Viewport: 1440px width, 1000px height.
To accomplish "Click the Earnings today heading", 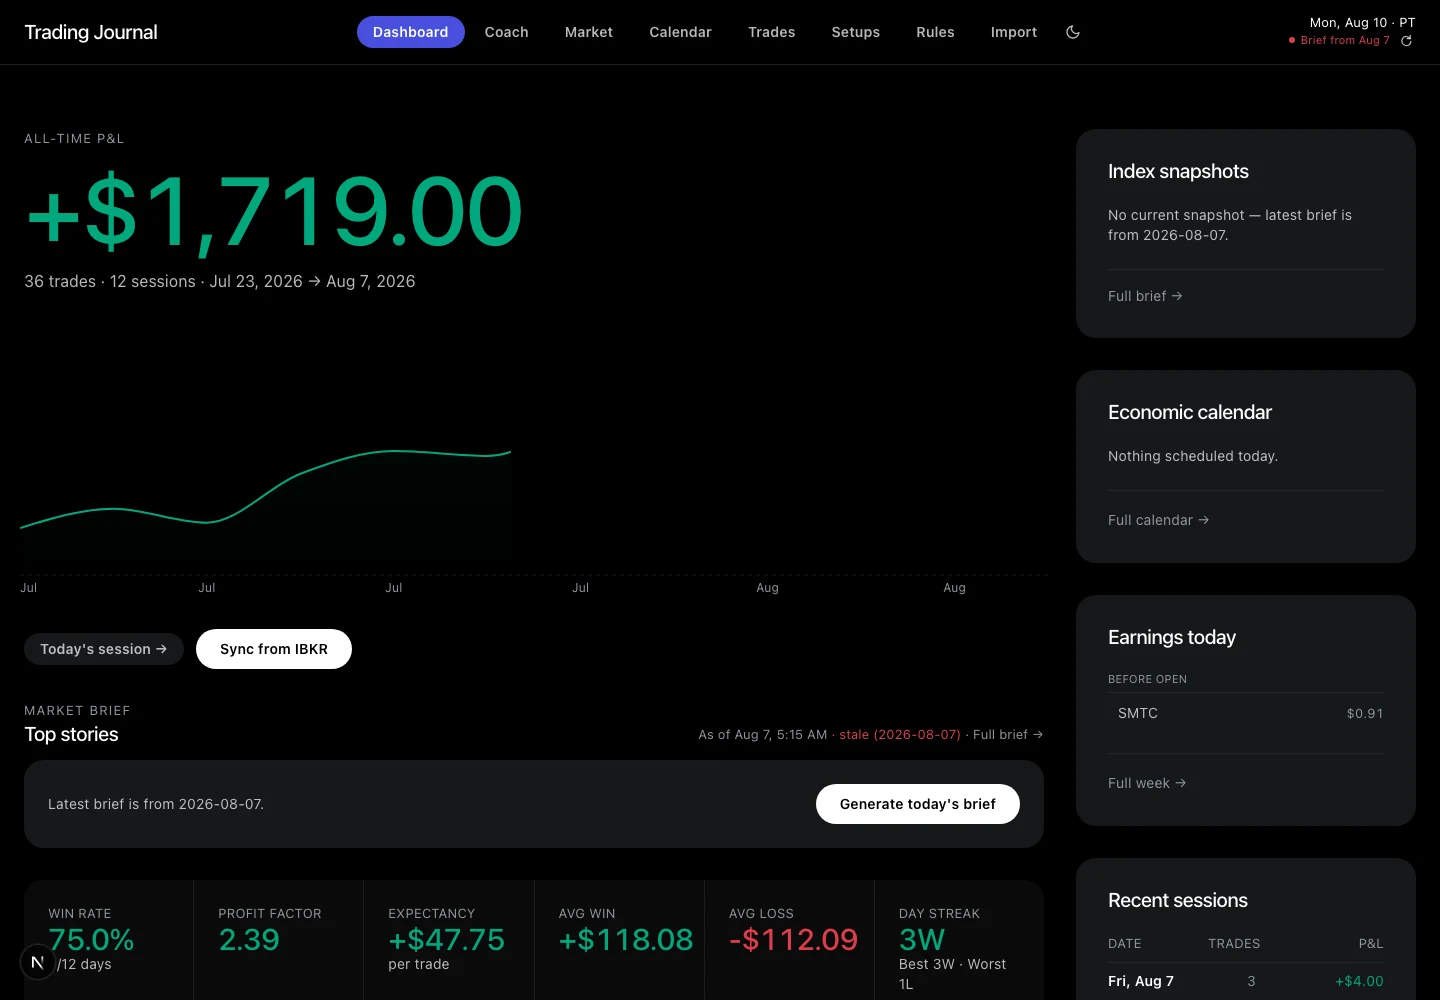I will (x=1172, y=637).
